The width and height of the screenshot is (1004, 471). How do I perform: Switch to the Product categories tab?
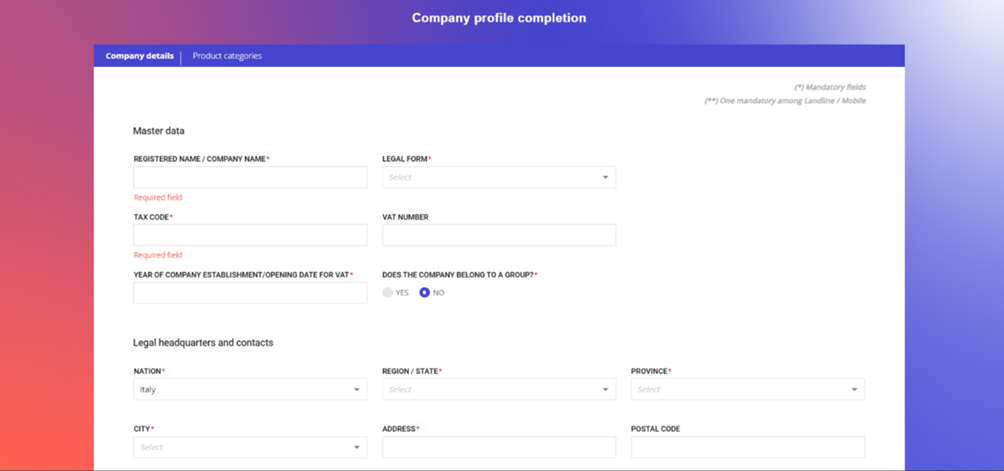(x=227, y=56)
